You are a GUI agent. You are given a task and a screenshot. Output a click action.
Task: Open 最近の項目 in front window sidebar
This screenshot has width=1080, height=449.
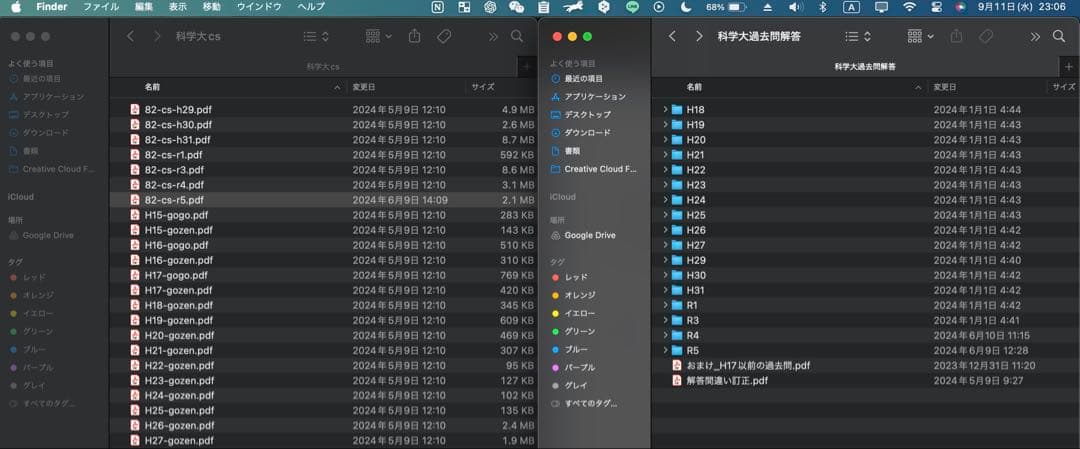click(577, 79)
